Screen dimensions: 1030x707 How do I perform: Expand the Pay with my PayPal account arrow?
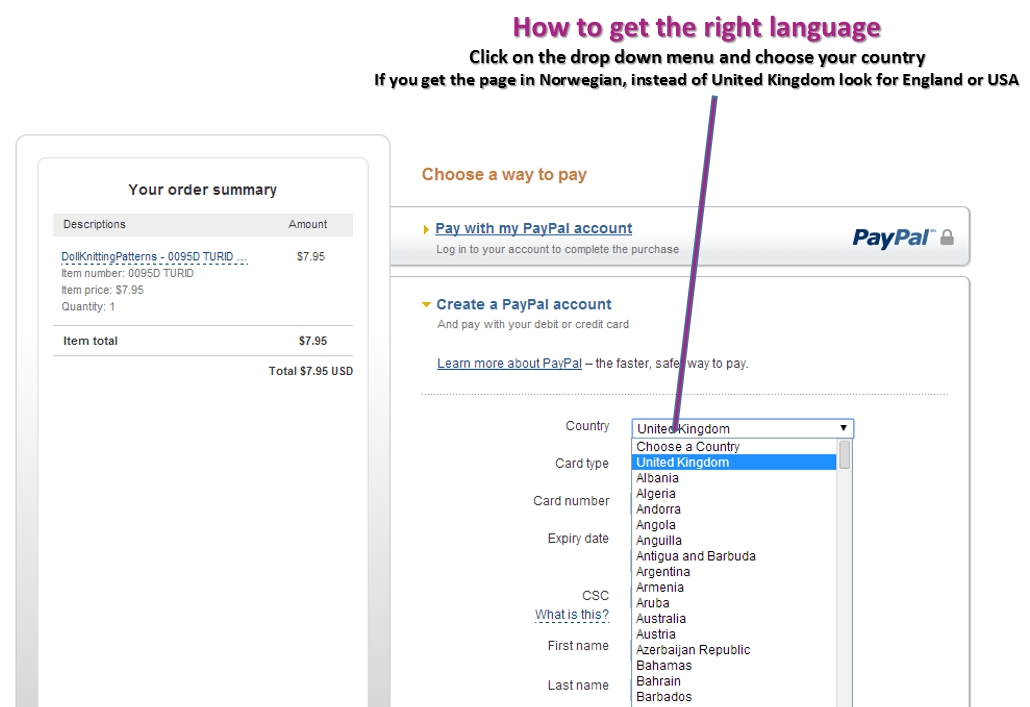(x=426, y=229)
